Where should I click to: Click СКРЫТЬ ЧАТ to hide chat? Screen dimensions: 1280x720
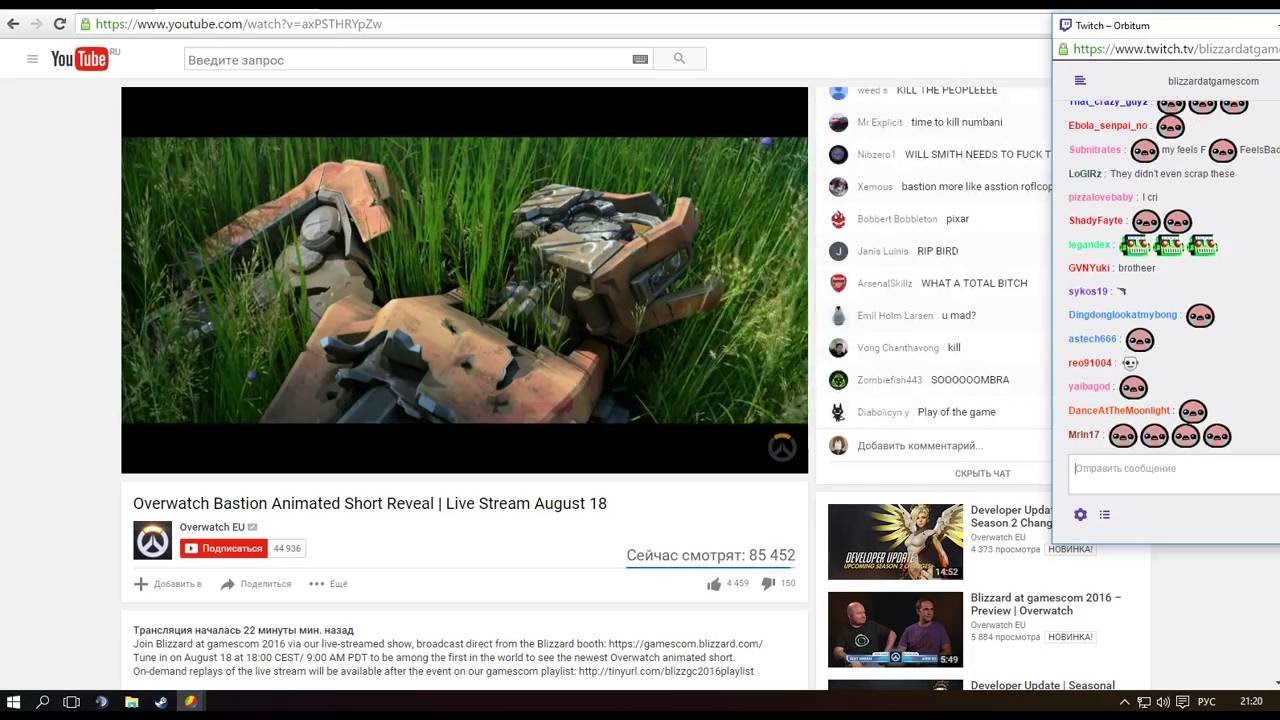[983, 474]
